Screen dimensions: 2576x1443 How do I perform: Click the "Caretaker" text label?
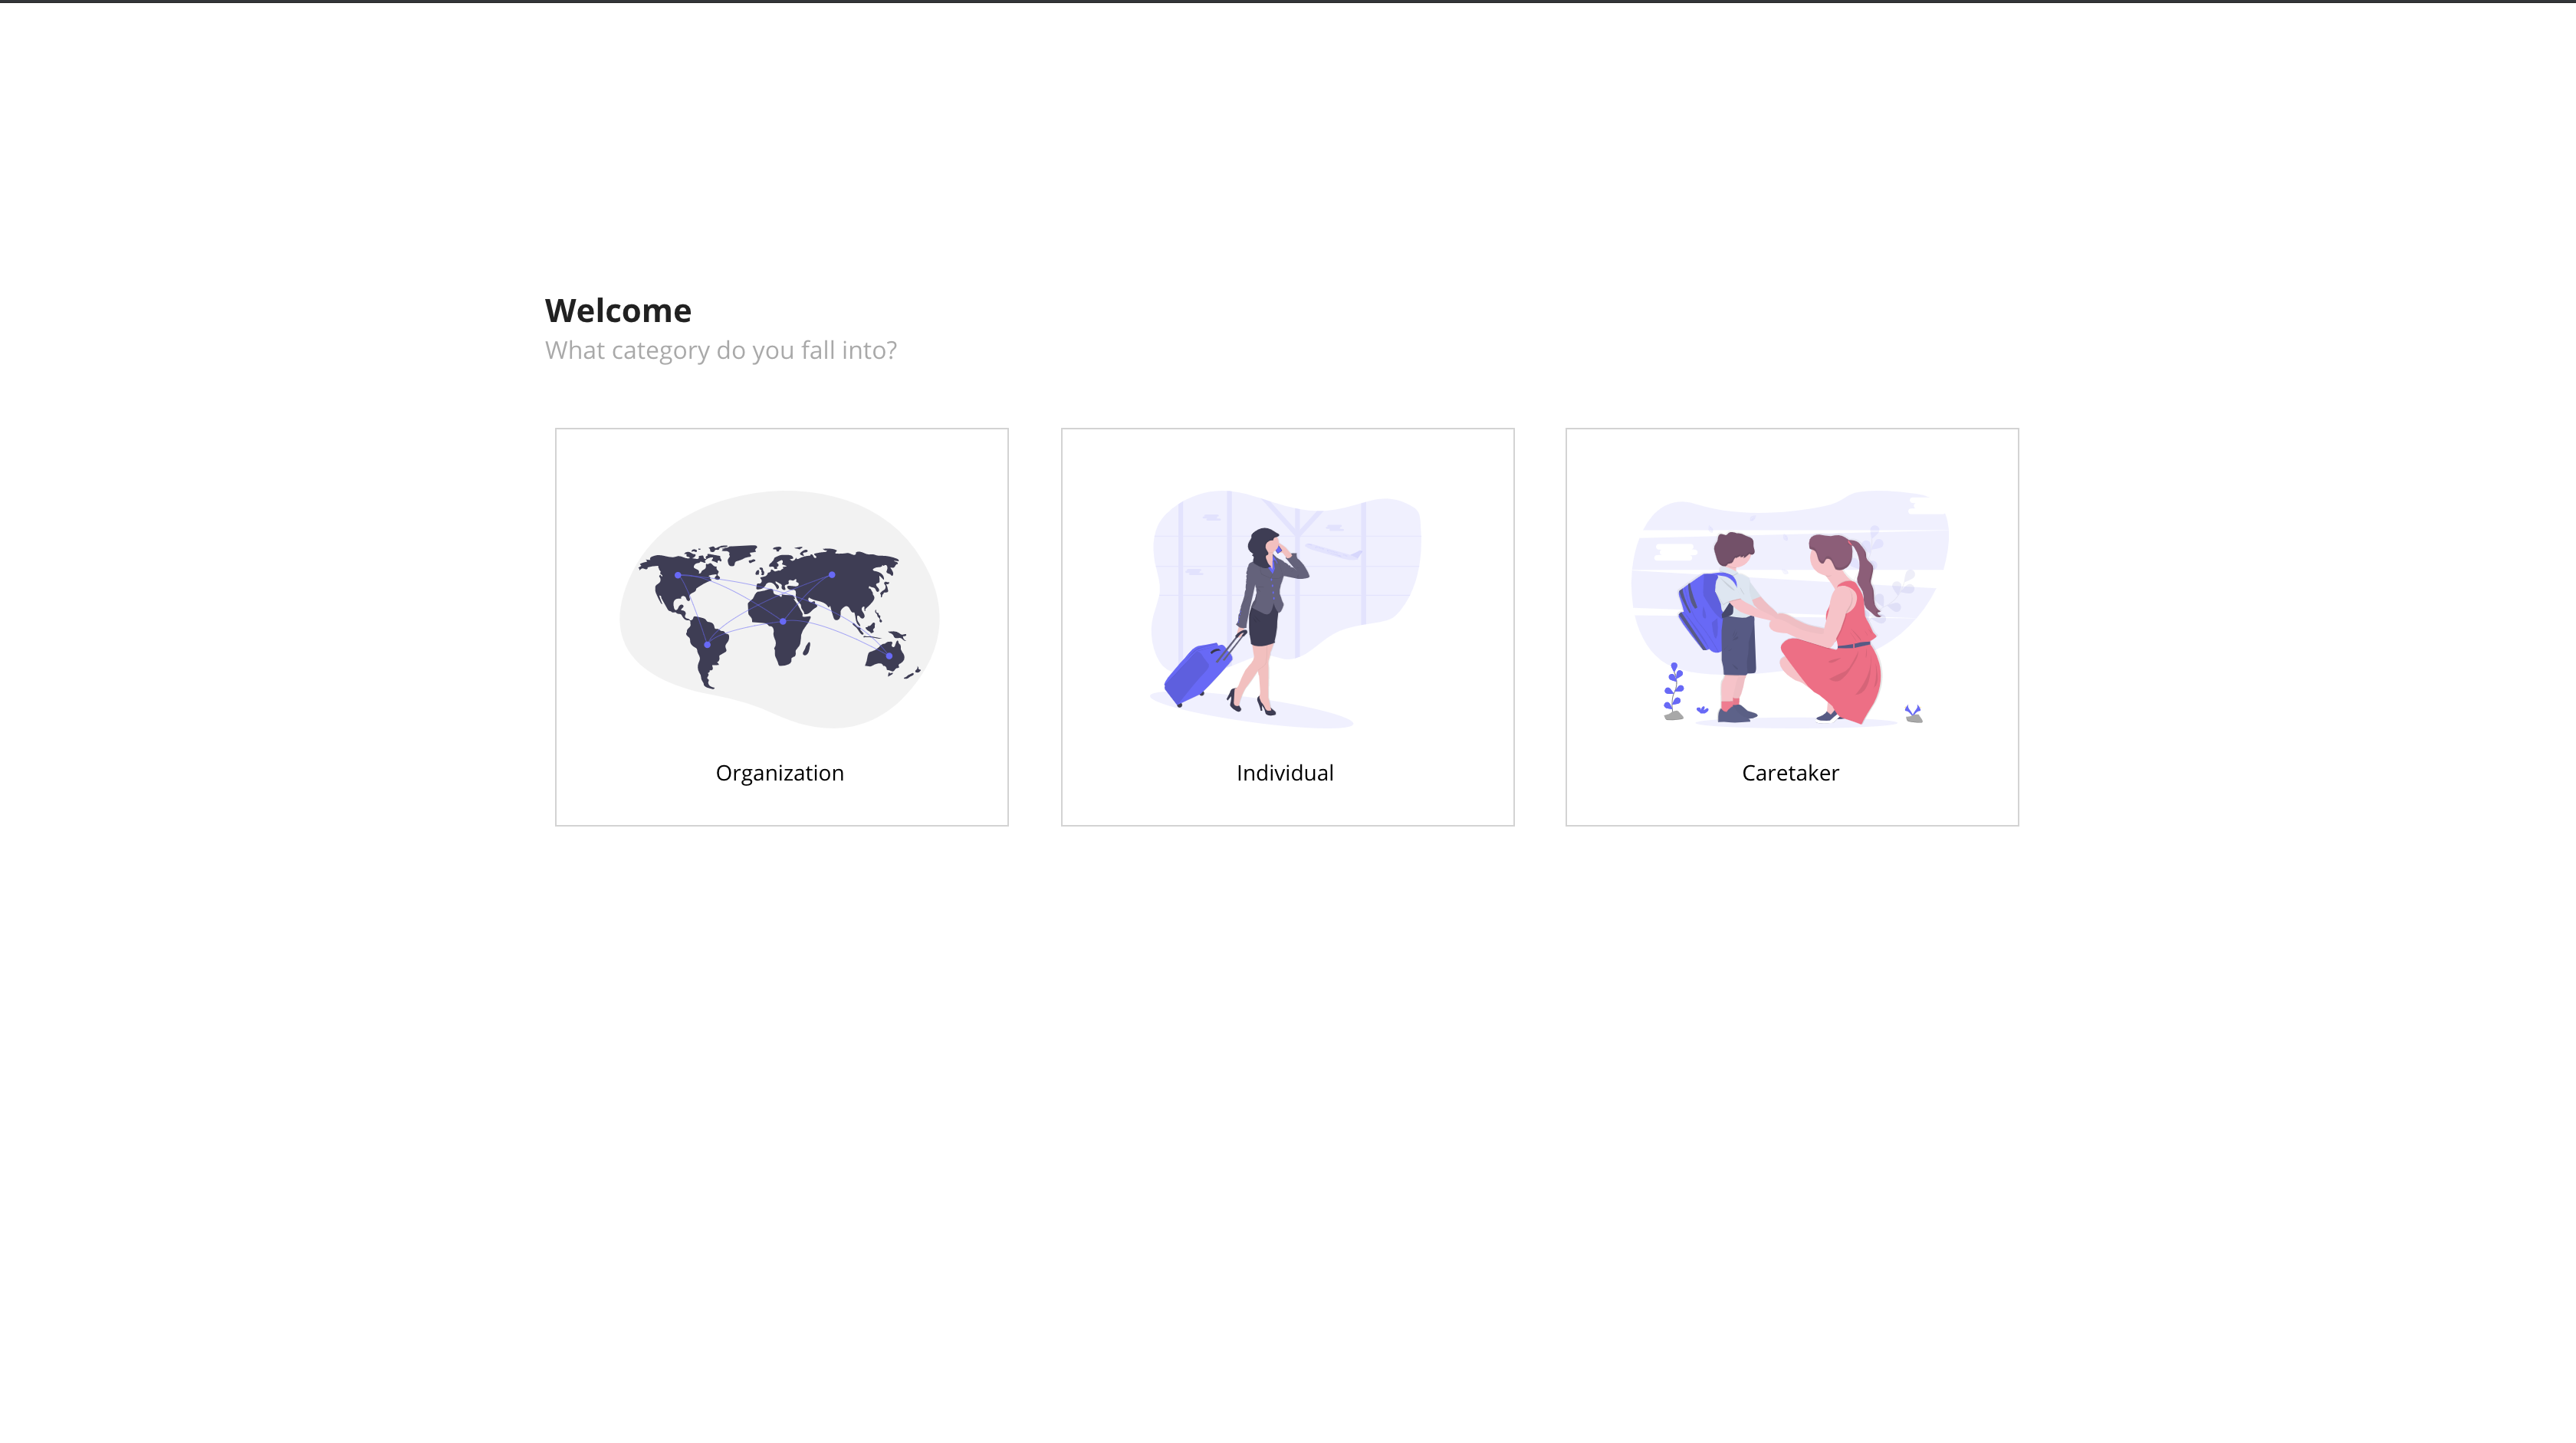[x=1789, y=773]
